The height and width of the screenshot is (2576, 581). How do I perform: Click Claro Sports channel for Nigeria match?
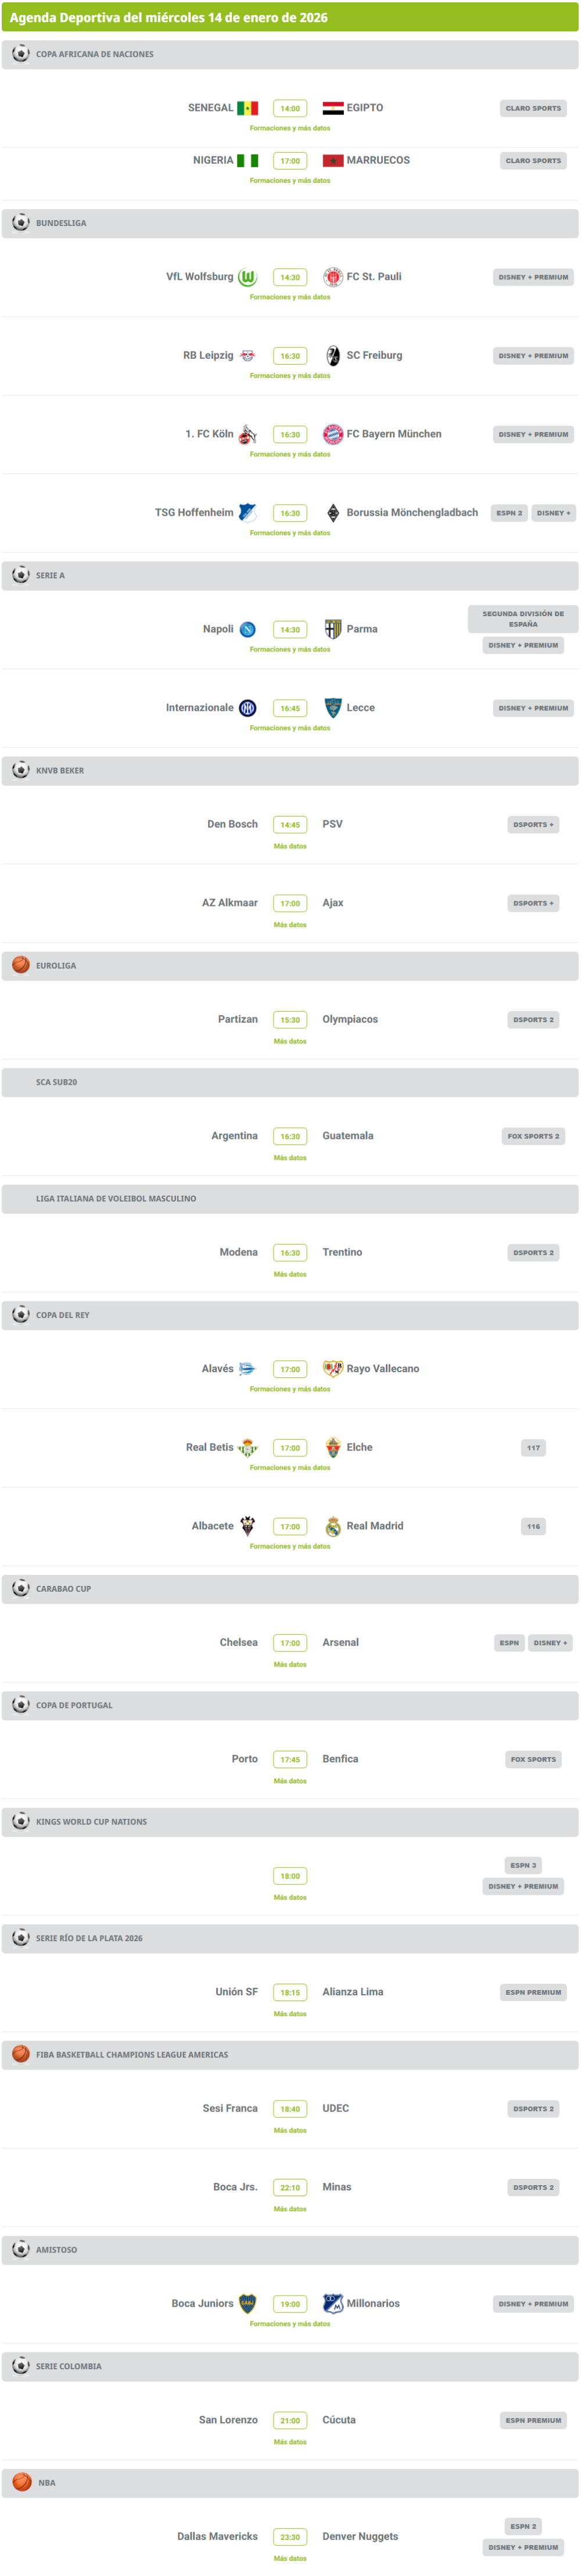533,161
